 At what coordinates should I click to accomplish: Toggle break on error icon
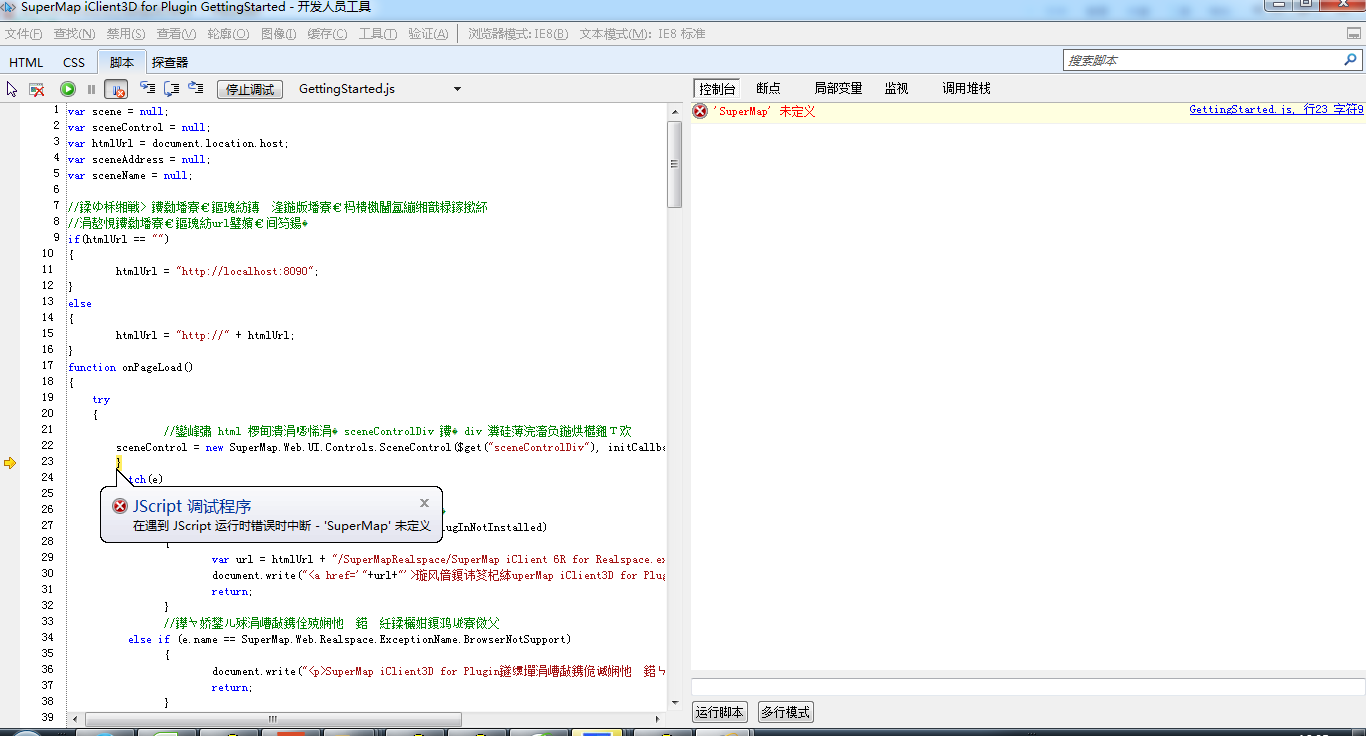116,89
